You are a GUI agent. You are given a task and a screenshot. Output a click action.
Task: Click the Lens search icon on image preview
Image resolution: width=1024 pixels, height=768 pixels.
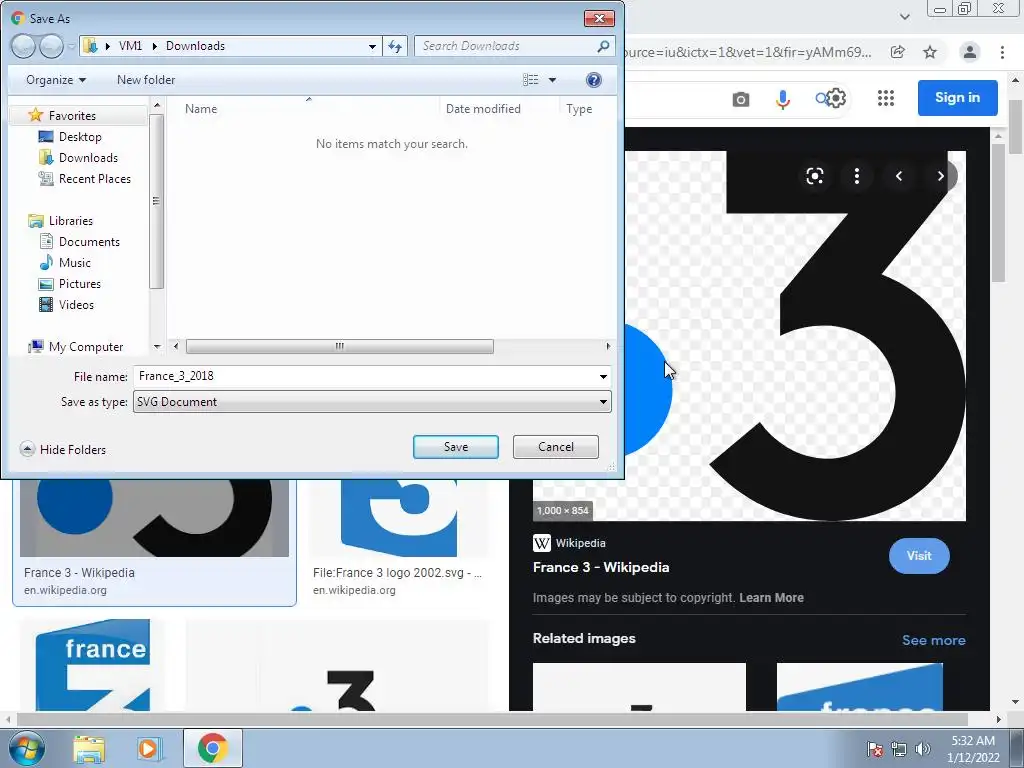coord(814,176)
